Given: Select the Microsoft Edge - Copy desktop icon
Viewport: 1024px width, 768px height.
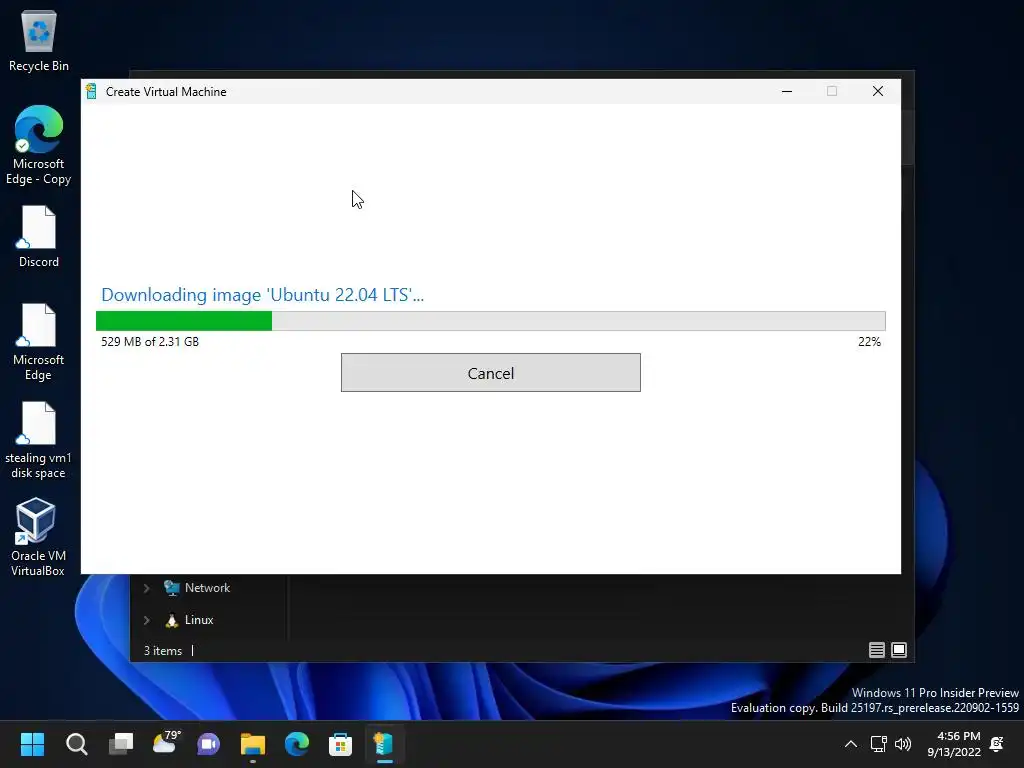Looking at the screenshot, I should (39, 145).
